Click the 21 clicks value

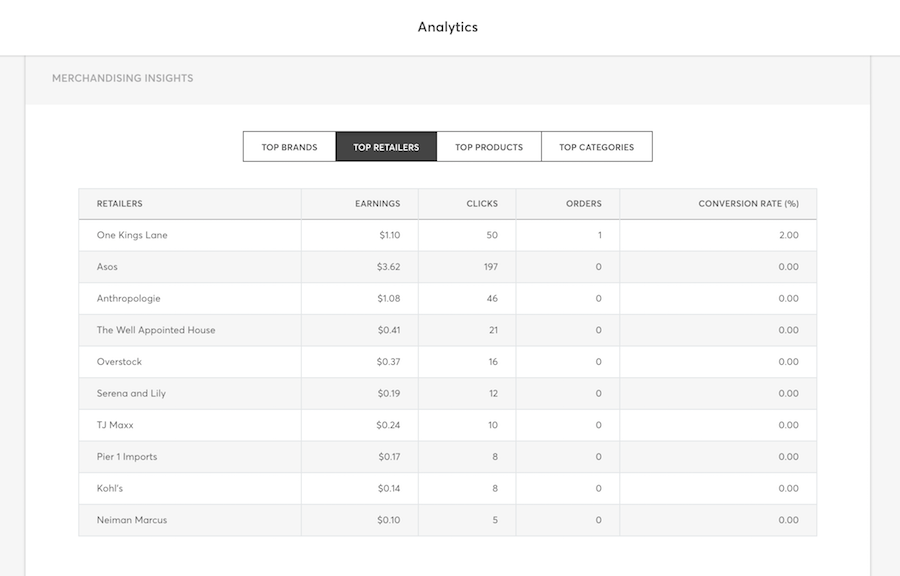pyautogui.click(x=494, y=330)
